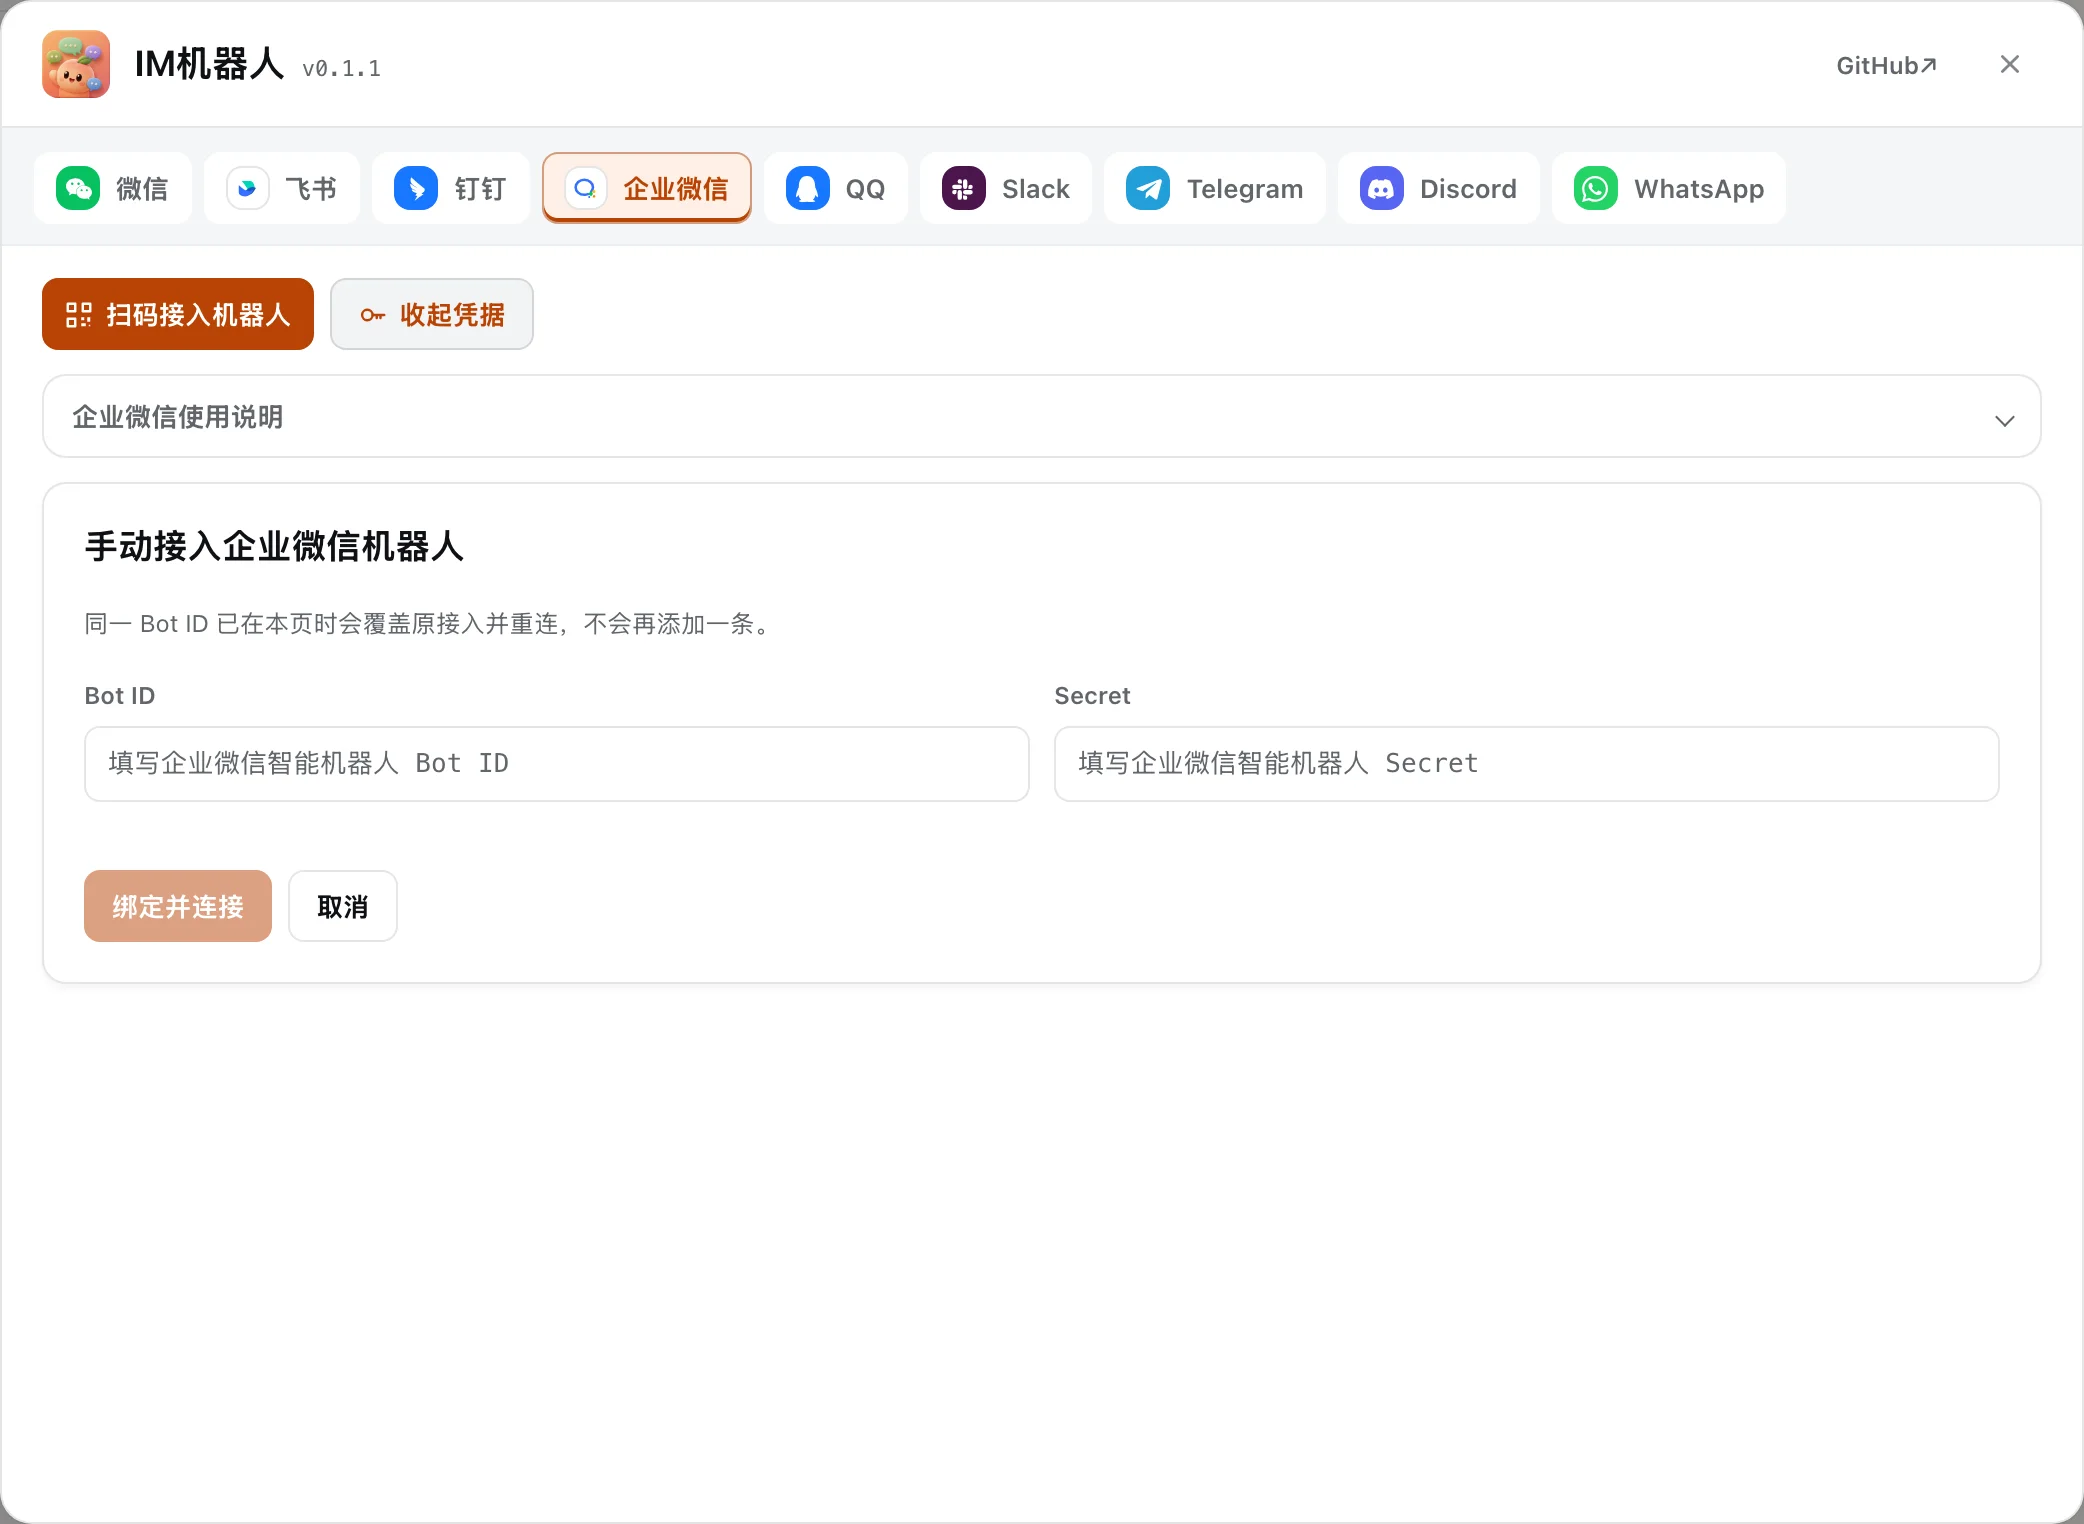Image resolution: width=2084 pixels, height=1524 pixels.
Task: Click the 扫码接入机器人 button
Action: coord(178,314)
